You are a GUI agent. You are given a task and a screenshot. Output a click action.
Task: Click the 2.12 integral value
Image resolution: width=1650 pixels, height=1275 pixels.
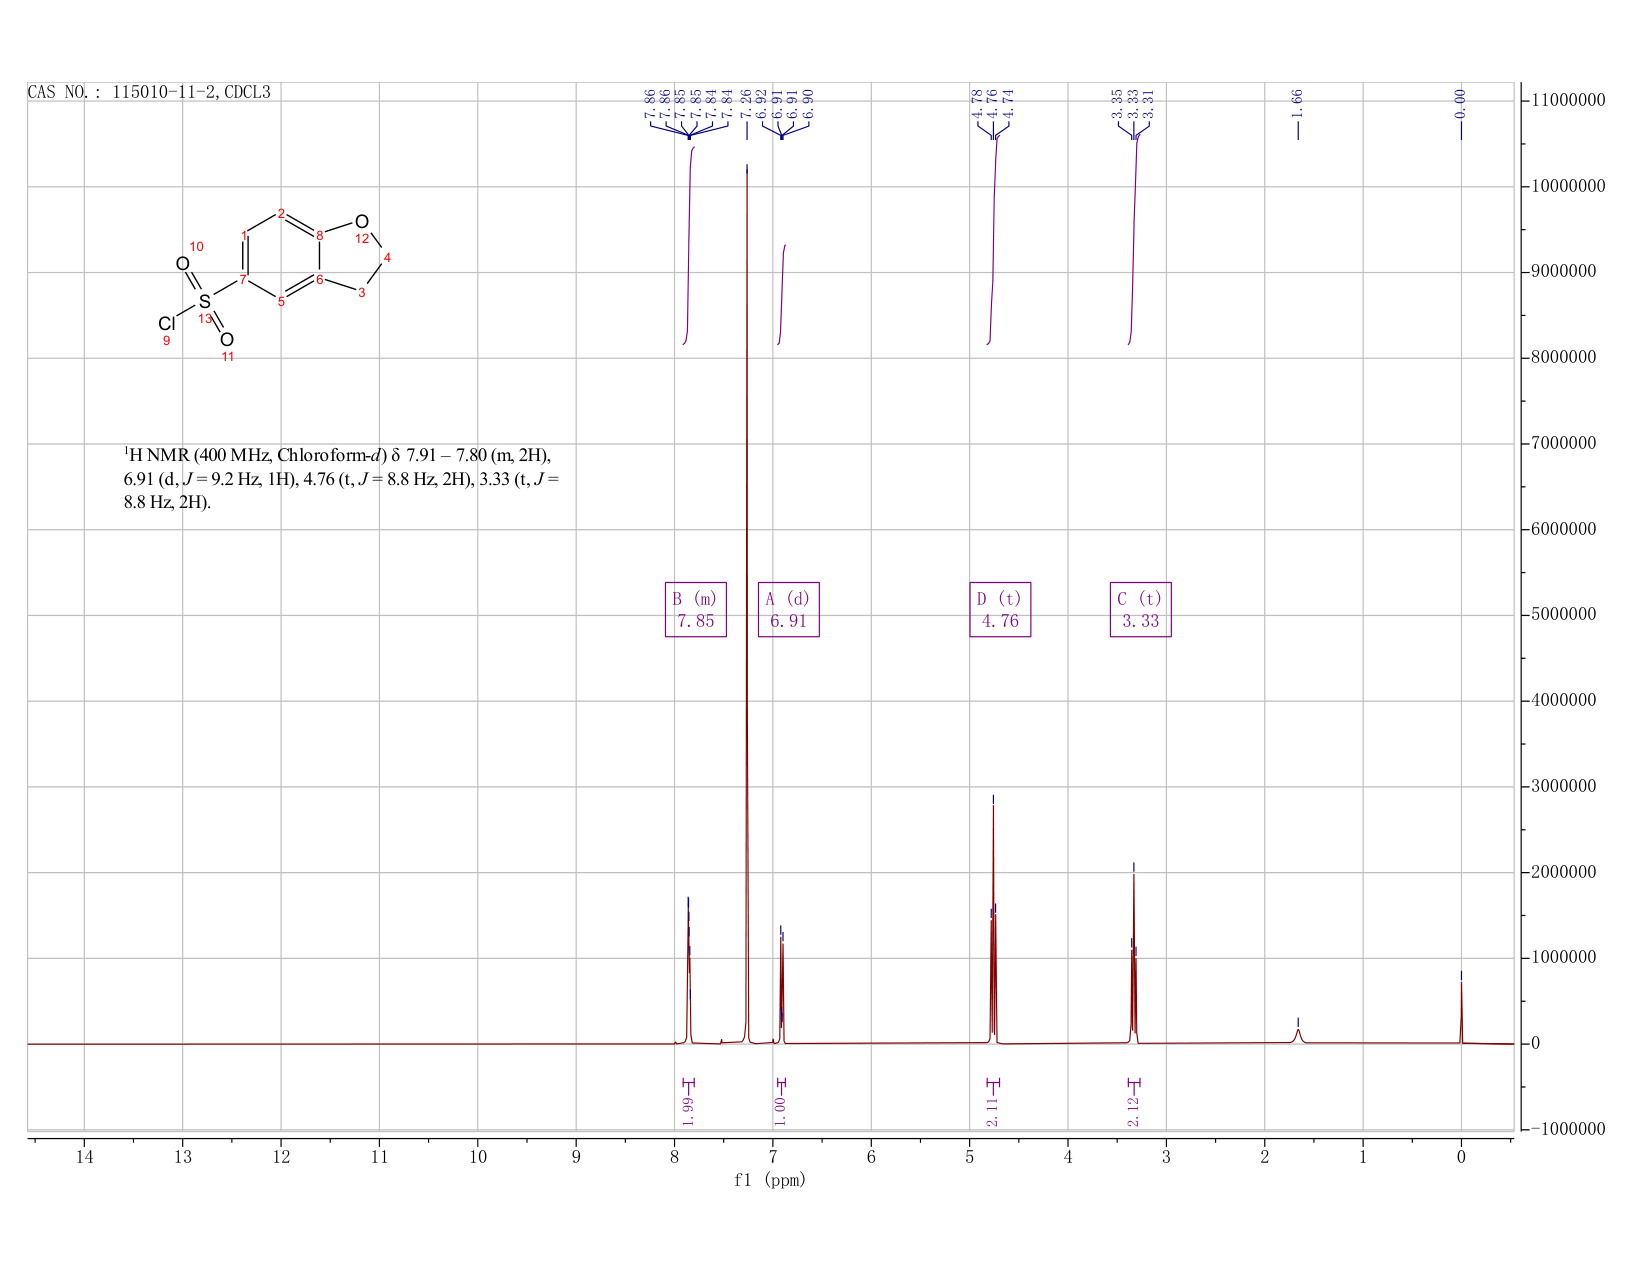point(1134,1111)
